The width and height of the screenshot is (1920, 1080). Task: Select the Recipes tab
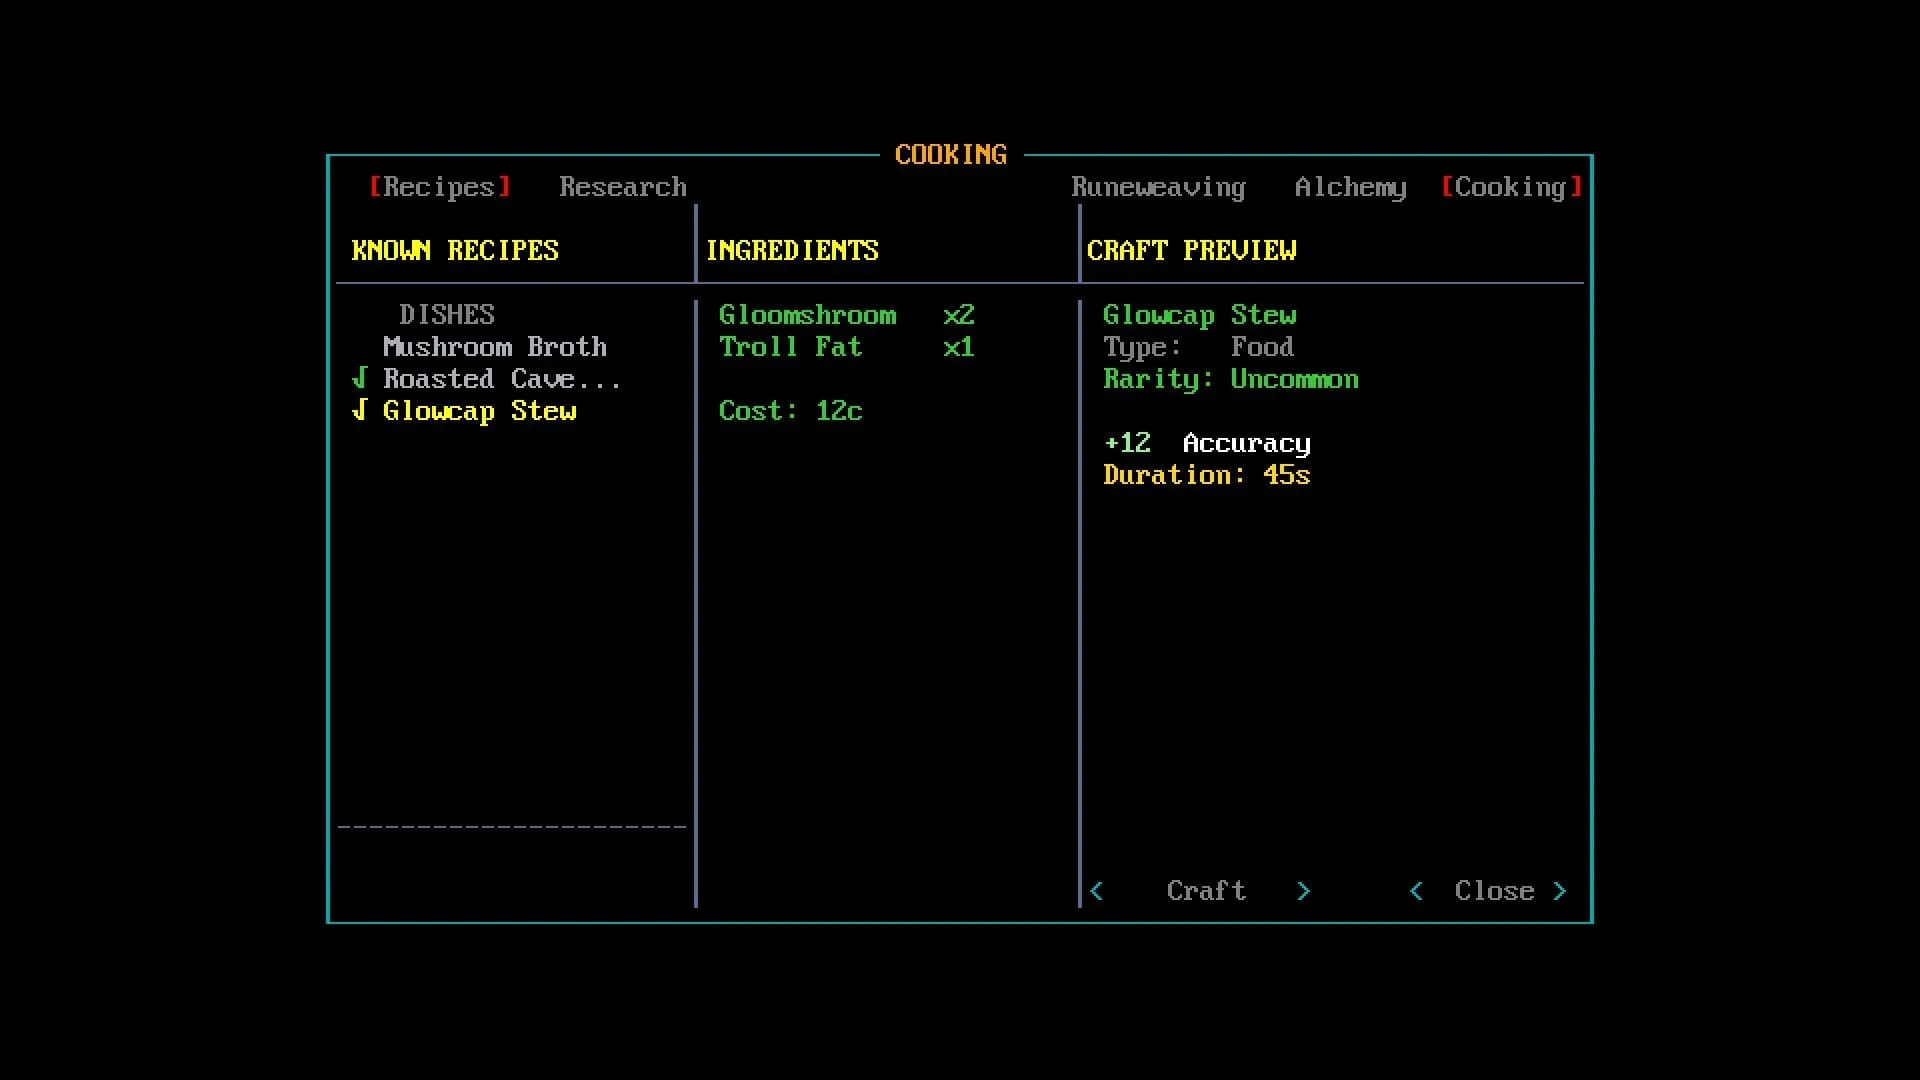440,187
